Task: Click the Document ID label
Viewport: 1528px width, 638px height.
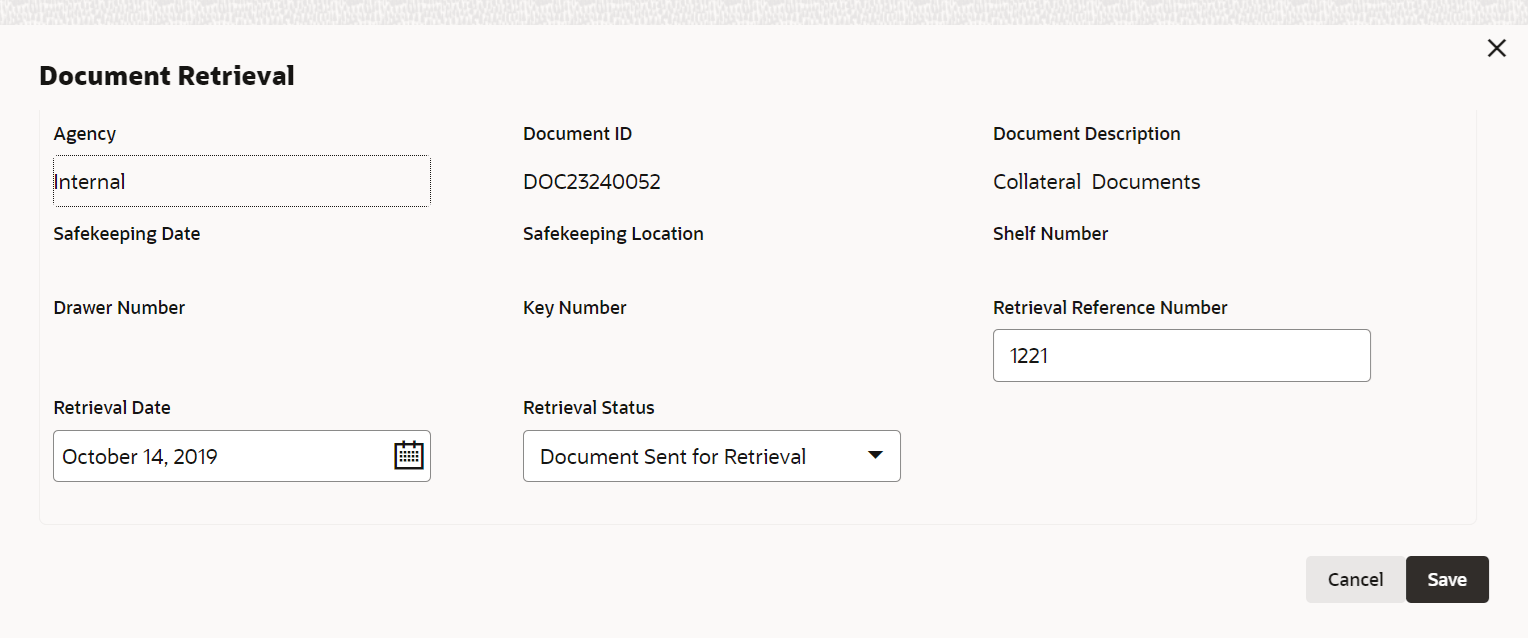Action: [578, 134]
